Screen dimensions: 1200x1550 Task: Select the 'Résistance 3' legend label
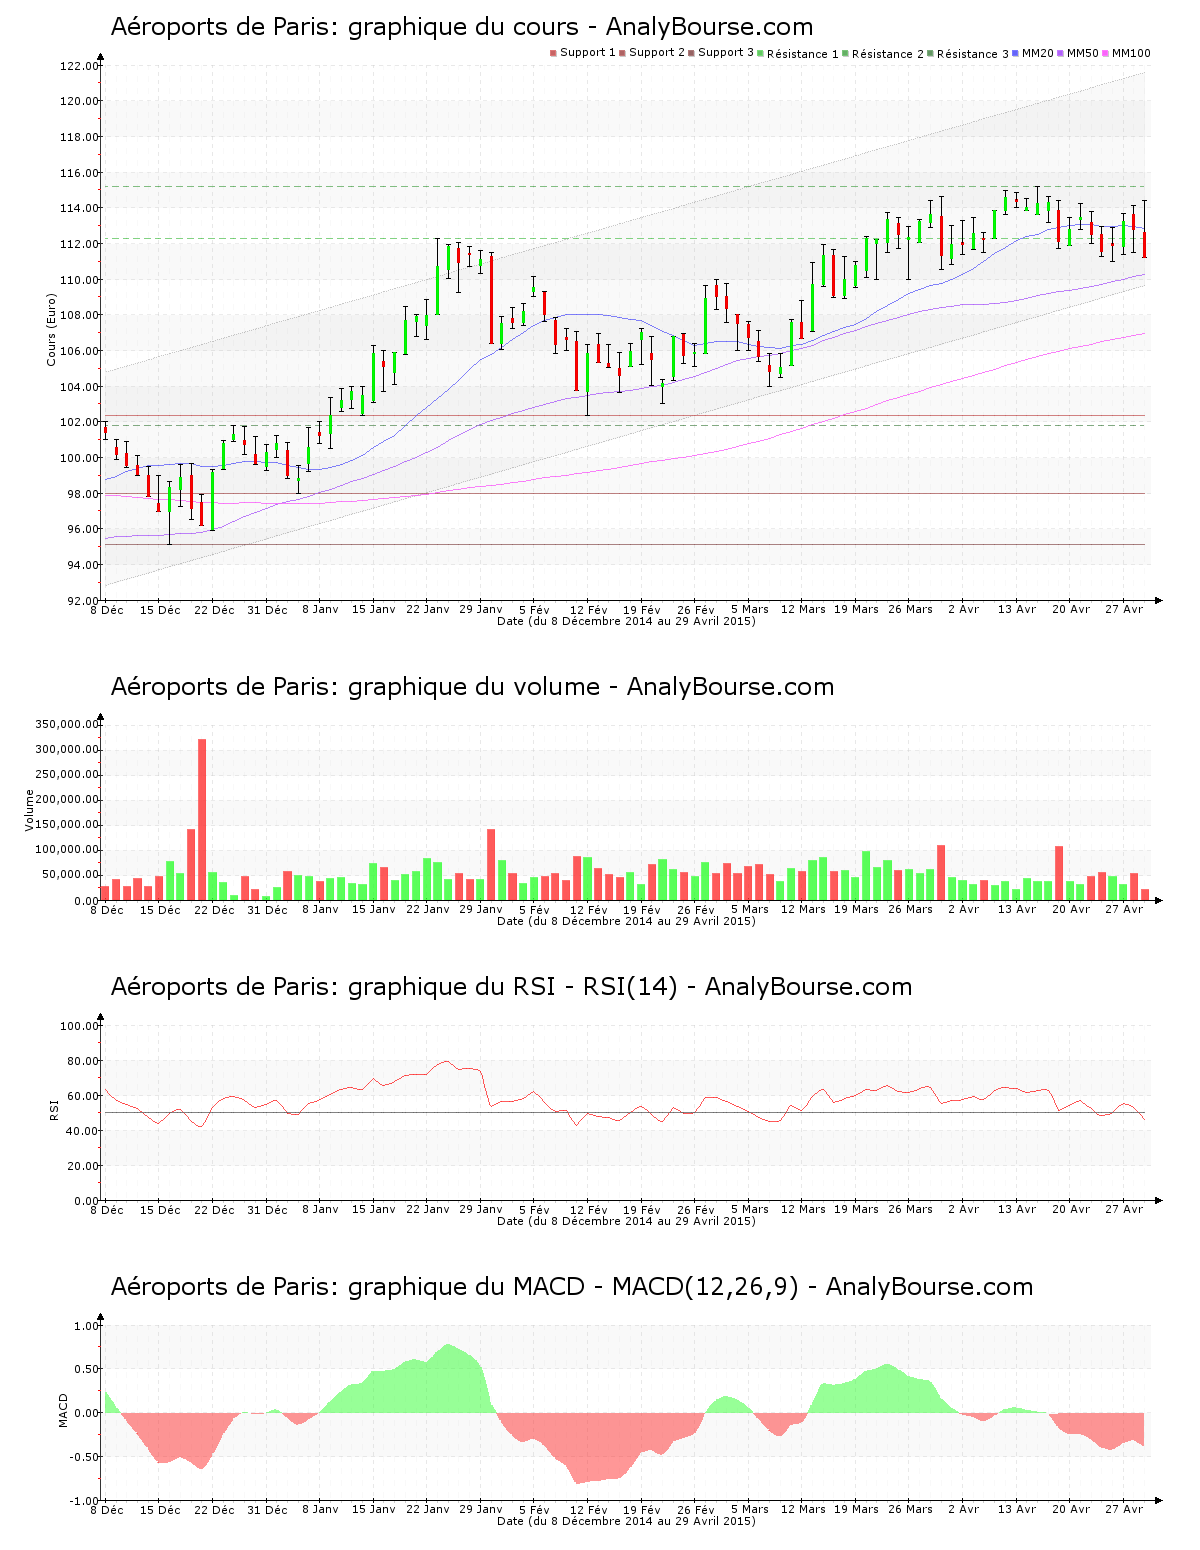click(973, 54)
